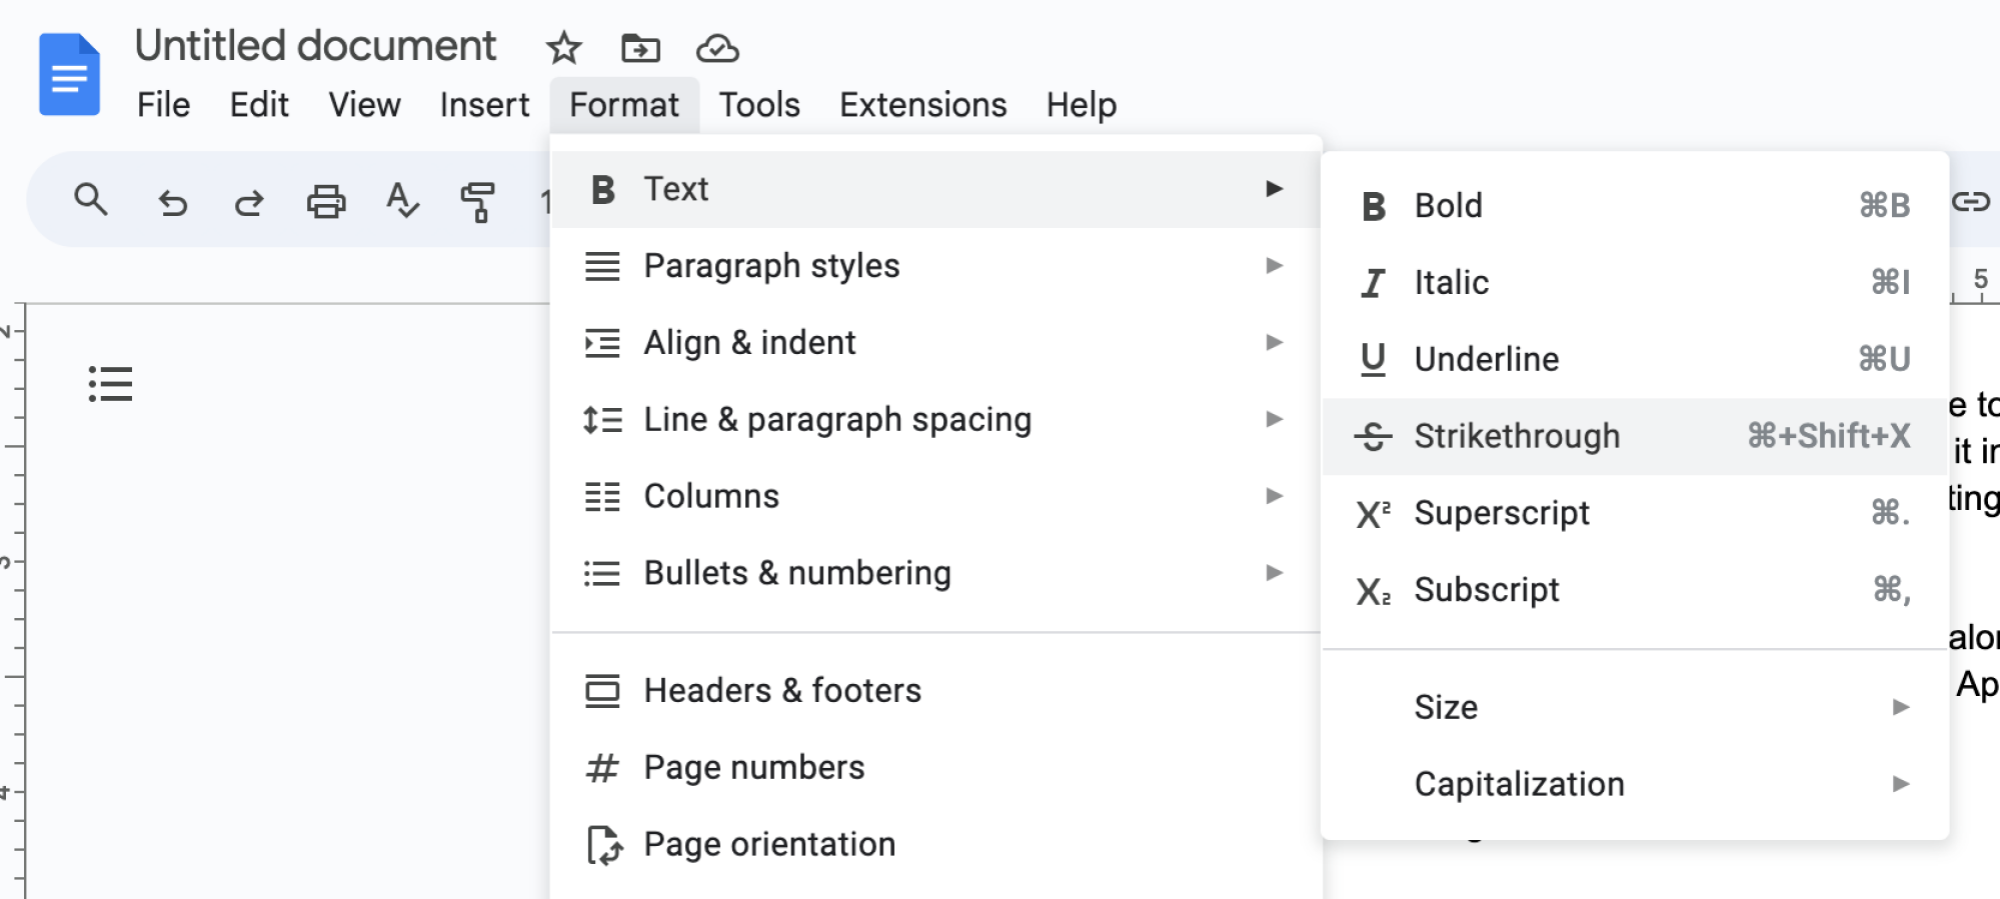
Task: Choose Page orientation option
Action: click(936, 845)
